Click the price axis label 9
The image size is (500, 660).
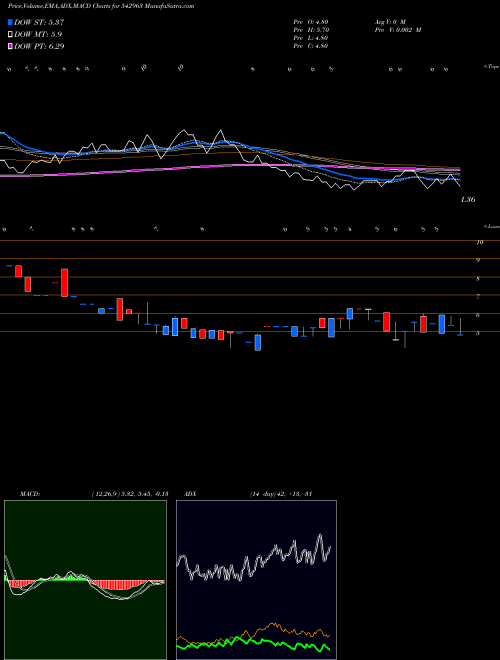pos(478,261)
